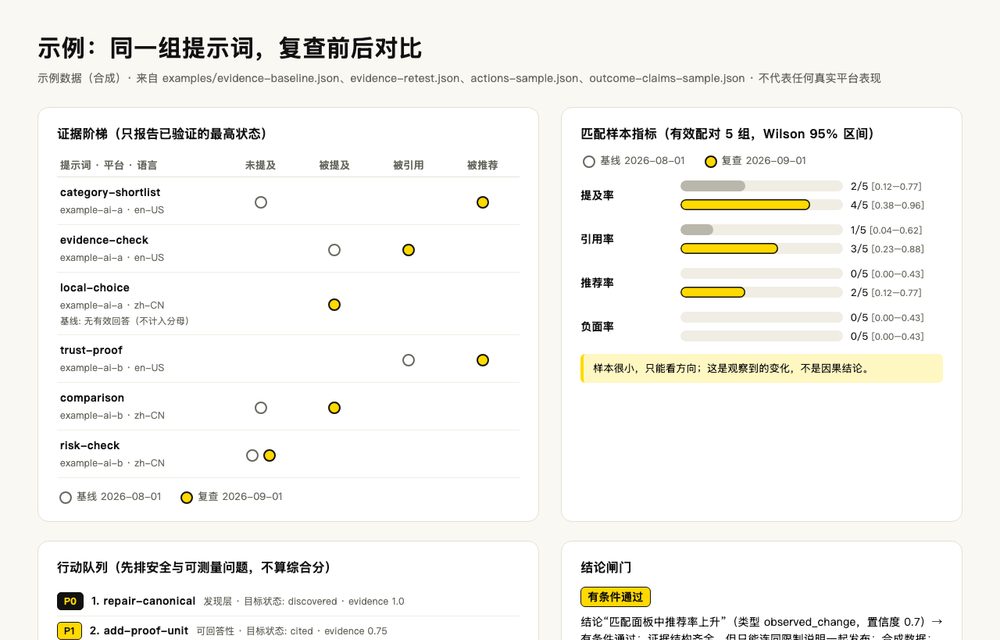This screenshot has height=640, width=1000.
Task: Select the evidence-check prompt name
Action: (x=104, y=240)
